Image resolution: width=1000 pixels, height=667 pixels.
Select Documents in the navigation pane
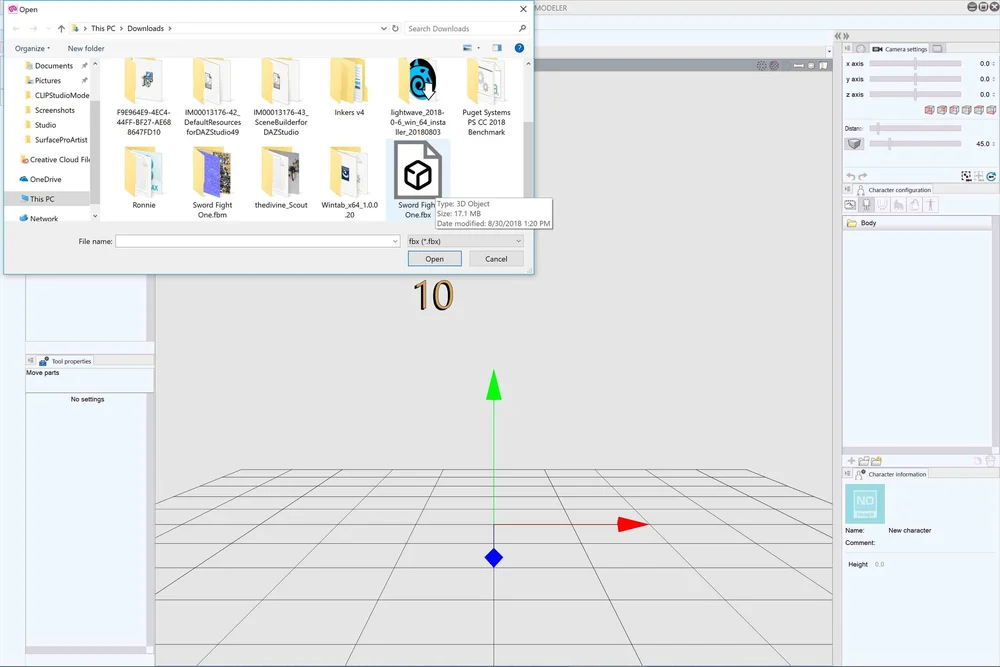coord(54,66)
